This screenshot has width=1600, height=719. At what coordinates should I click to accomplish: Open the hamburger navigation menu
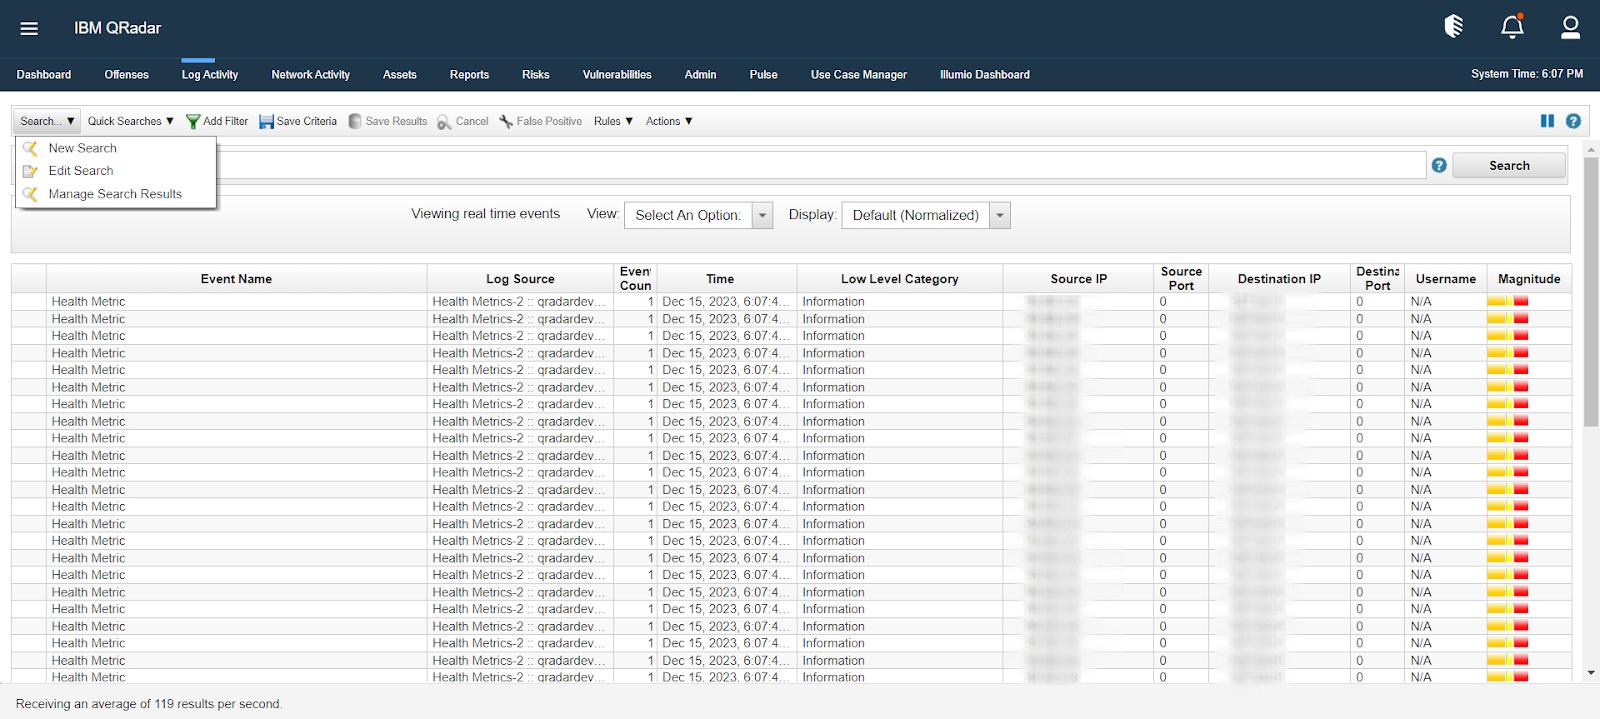[29, 28]
